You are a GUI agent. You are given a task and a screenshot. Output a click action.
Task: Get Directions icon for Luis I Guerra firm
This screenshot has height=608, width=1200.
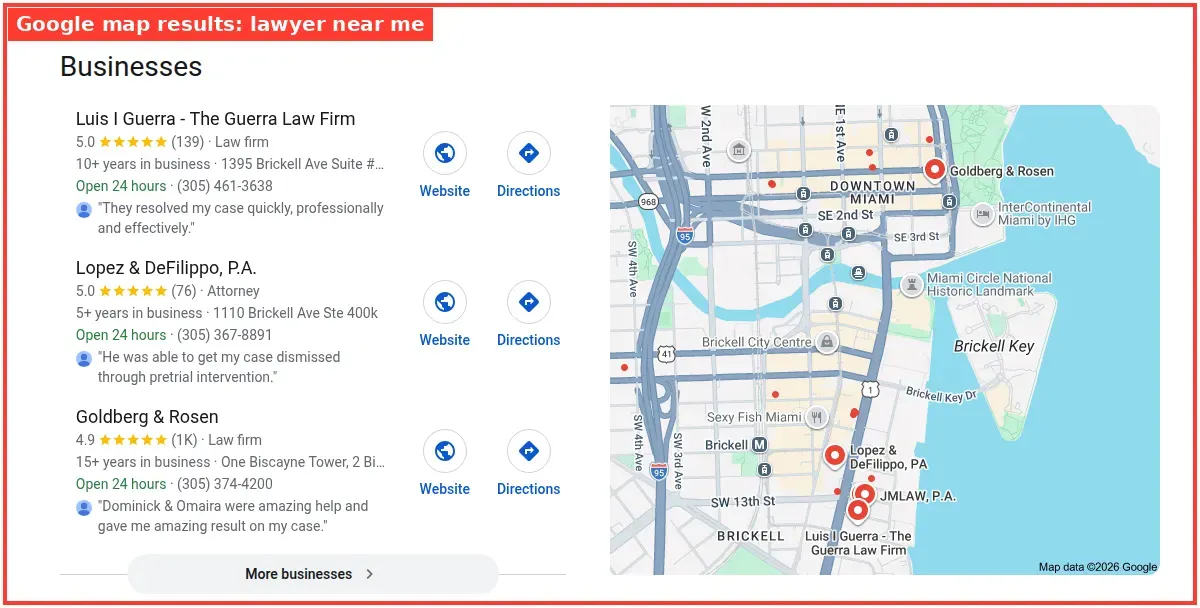pyautogui.click(x=529, y=153)
